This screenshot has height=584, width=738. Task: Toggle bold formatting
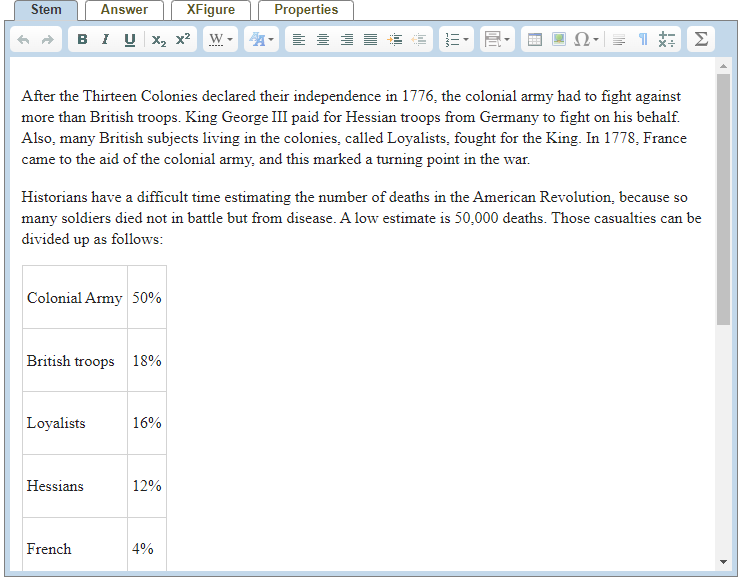click(x=82, y=40)
